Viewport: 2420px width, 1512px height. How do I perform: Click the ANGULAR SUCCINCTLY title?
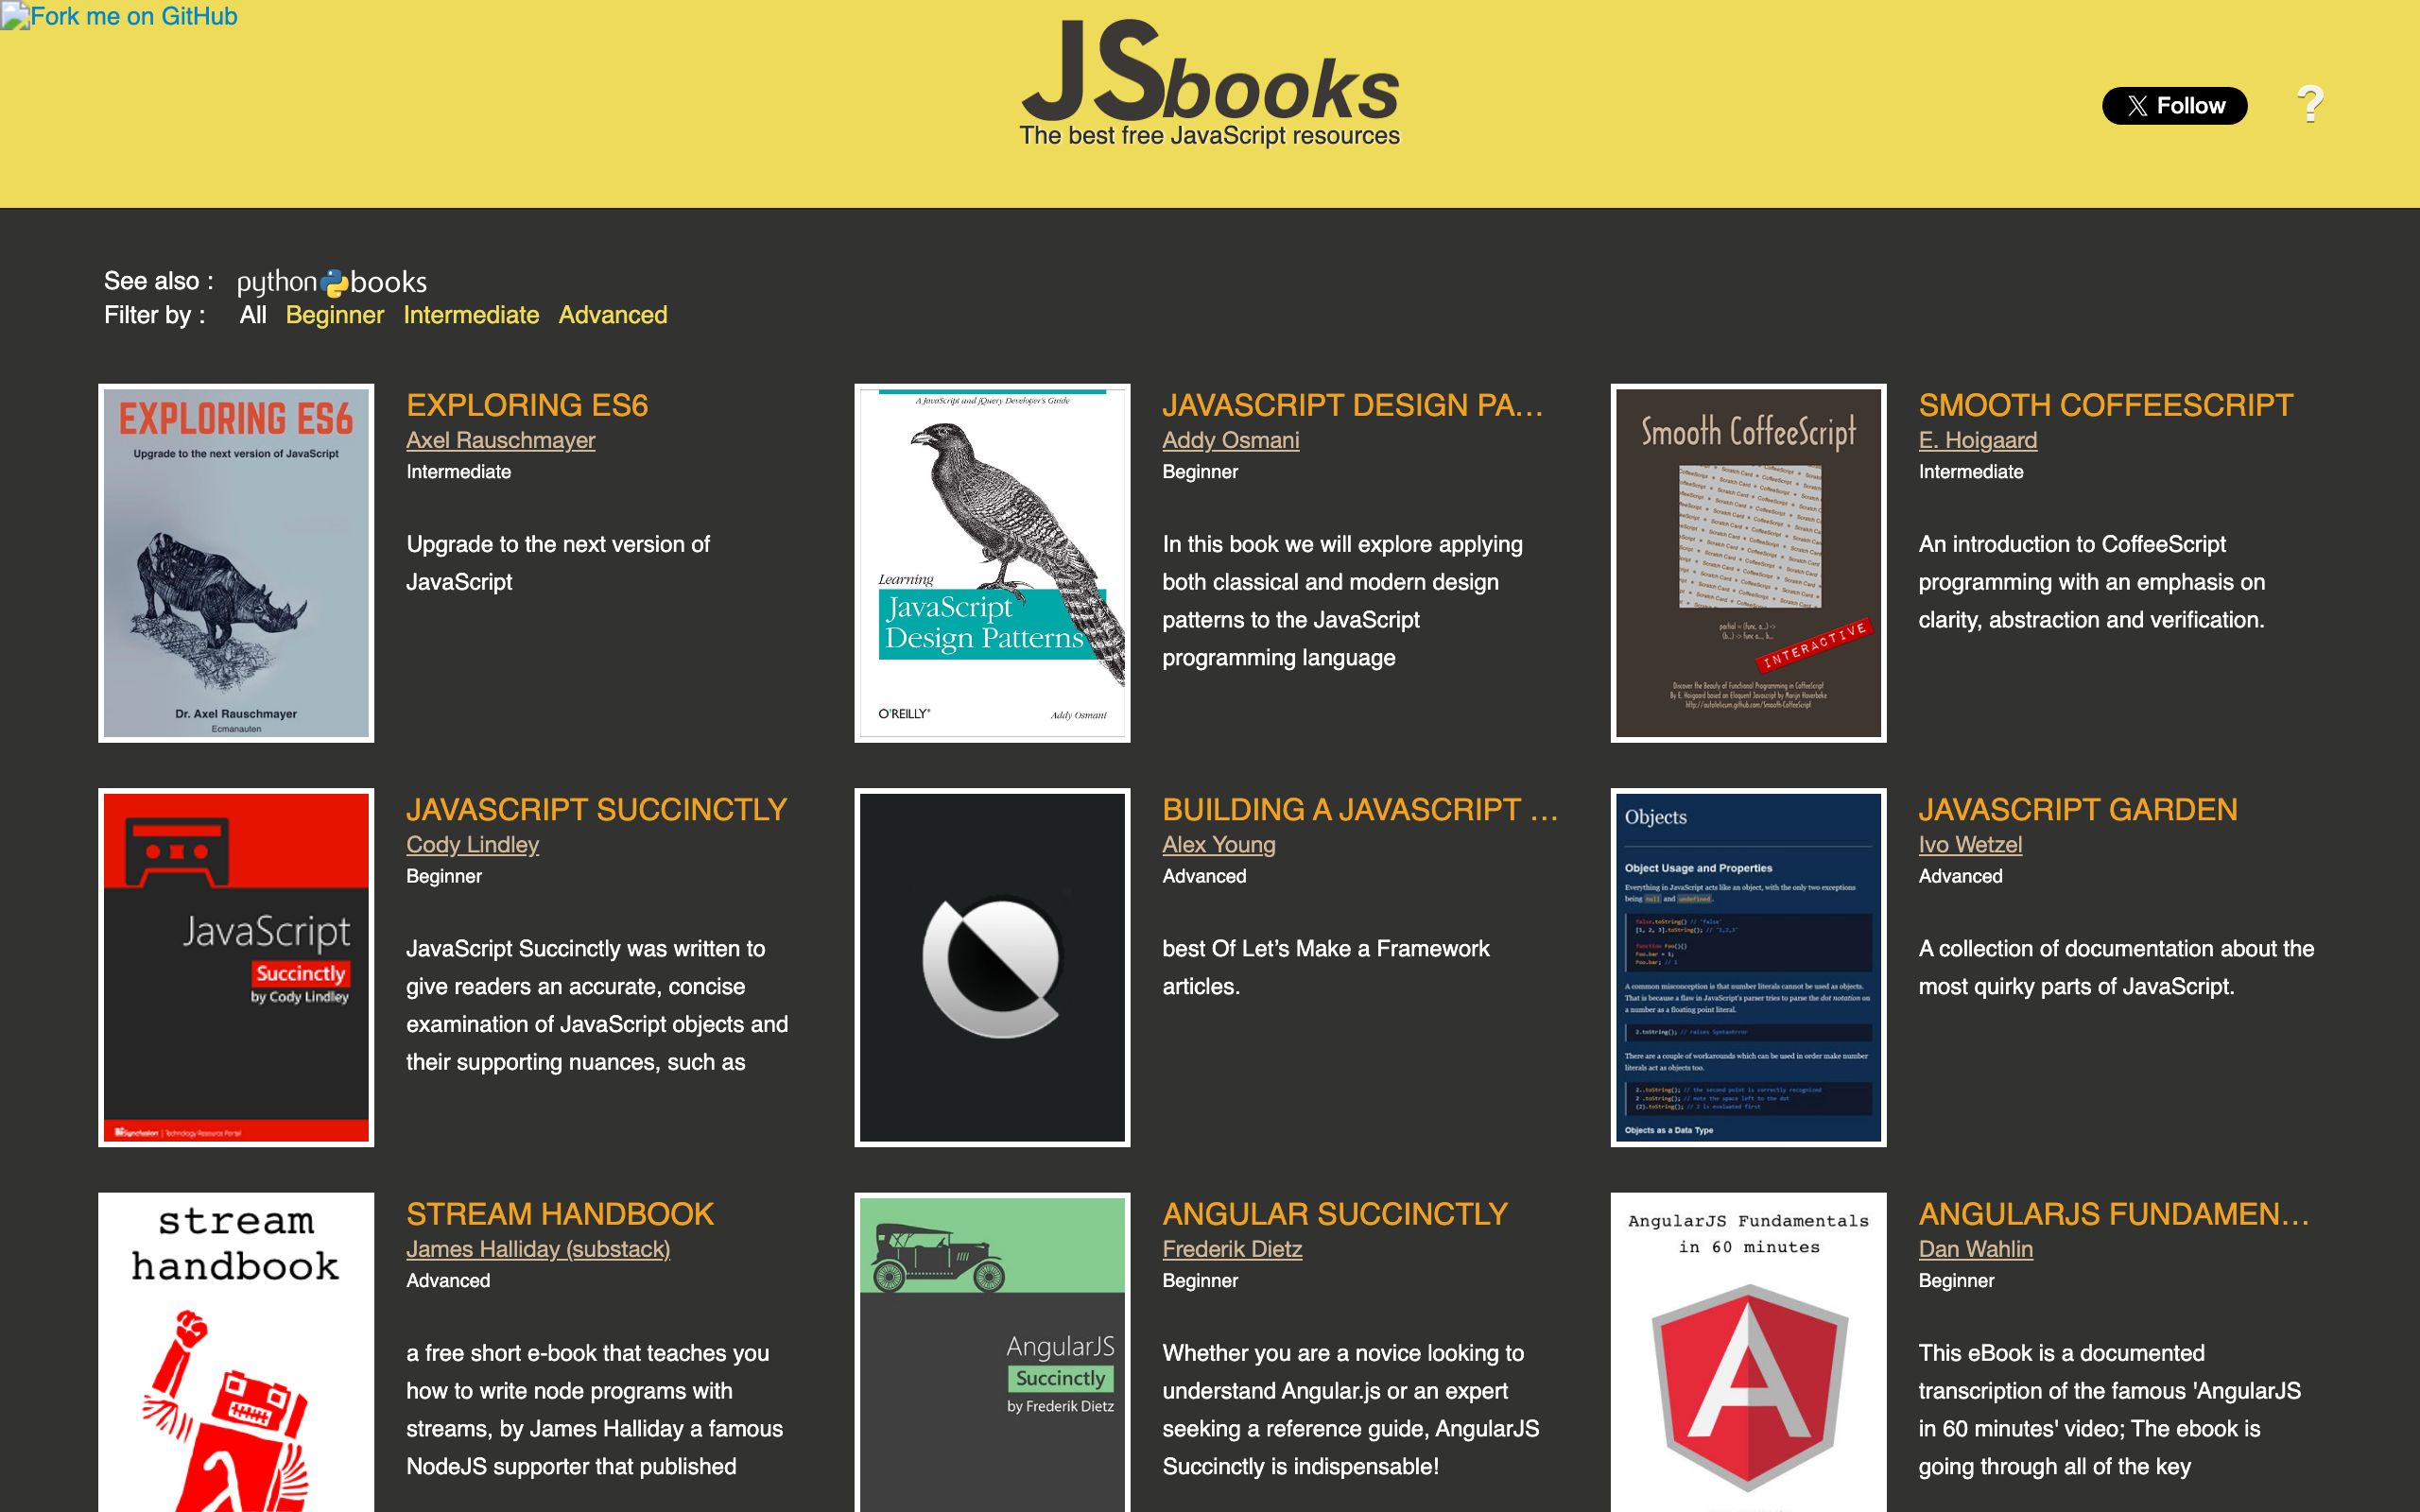(x=1334, y=1213)
